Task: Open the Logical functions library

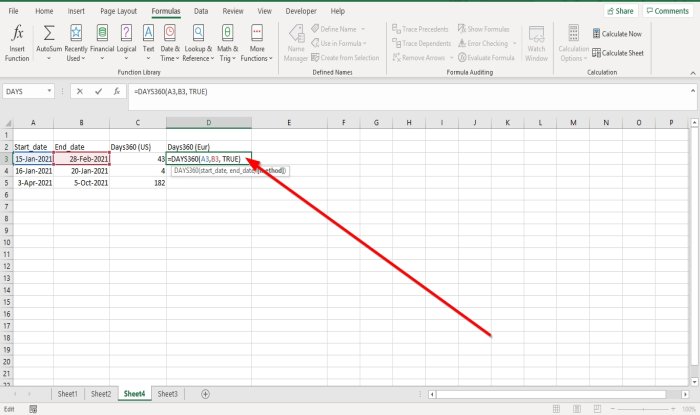Action: 126,43
